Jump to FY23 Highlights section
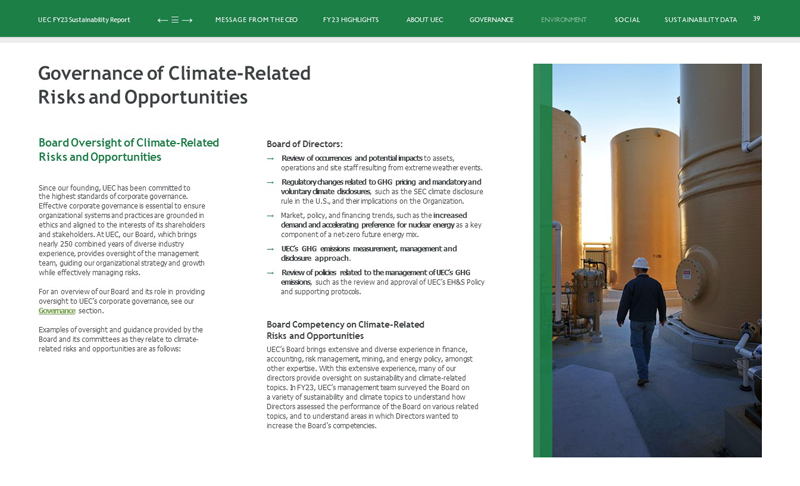This screenshot has height=486, width=800. 350,20
